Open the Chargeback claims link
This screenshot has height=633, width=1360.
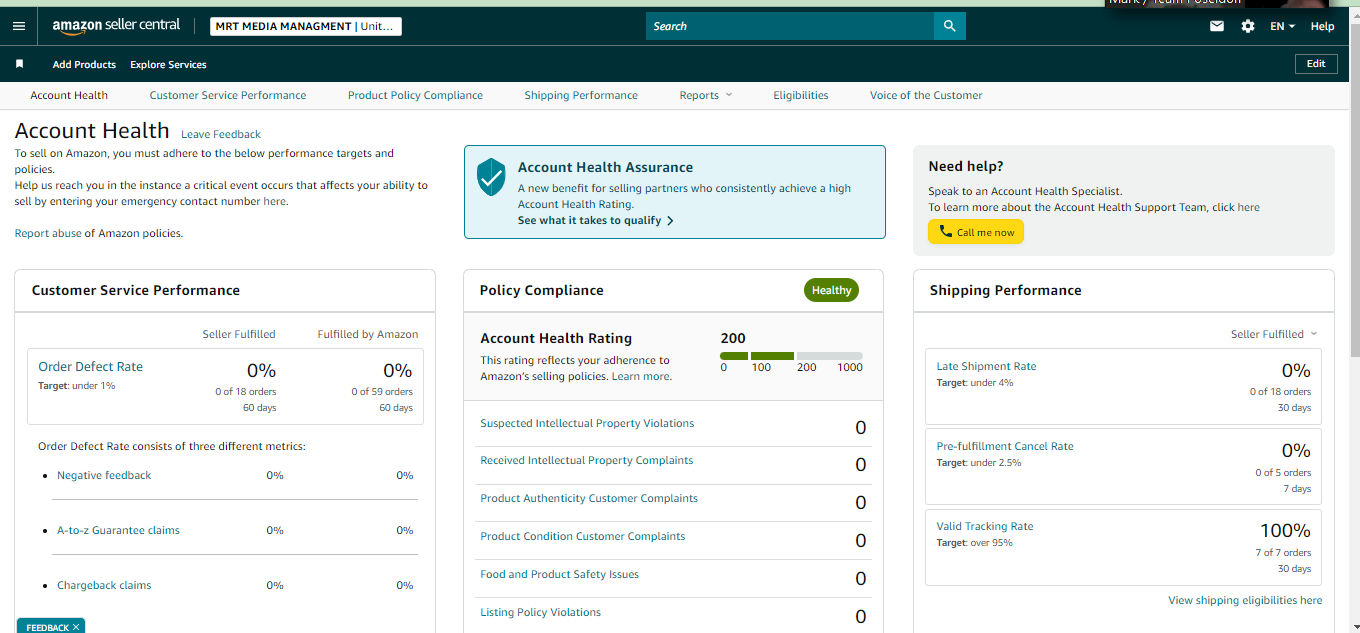click(104, 585)
